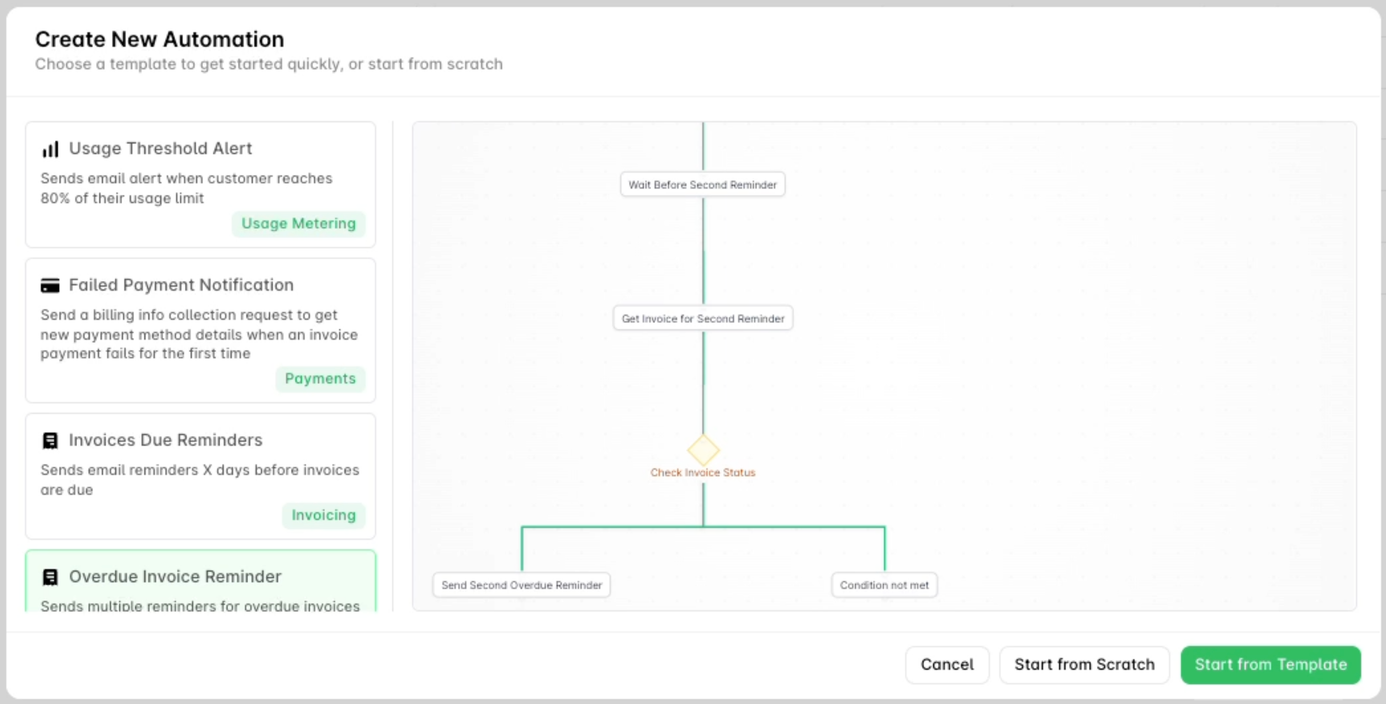Select the Condition not met node

point(884,585)
